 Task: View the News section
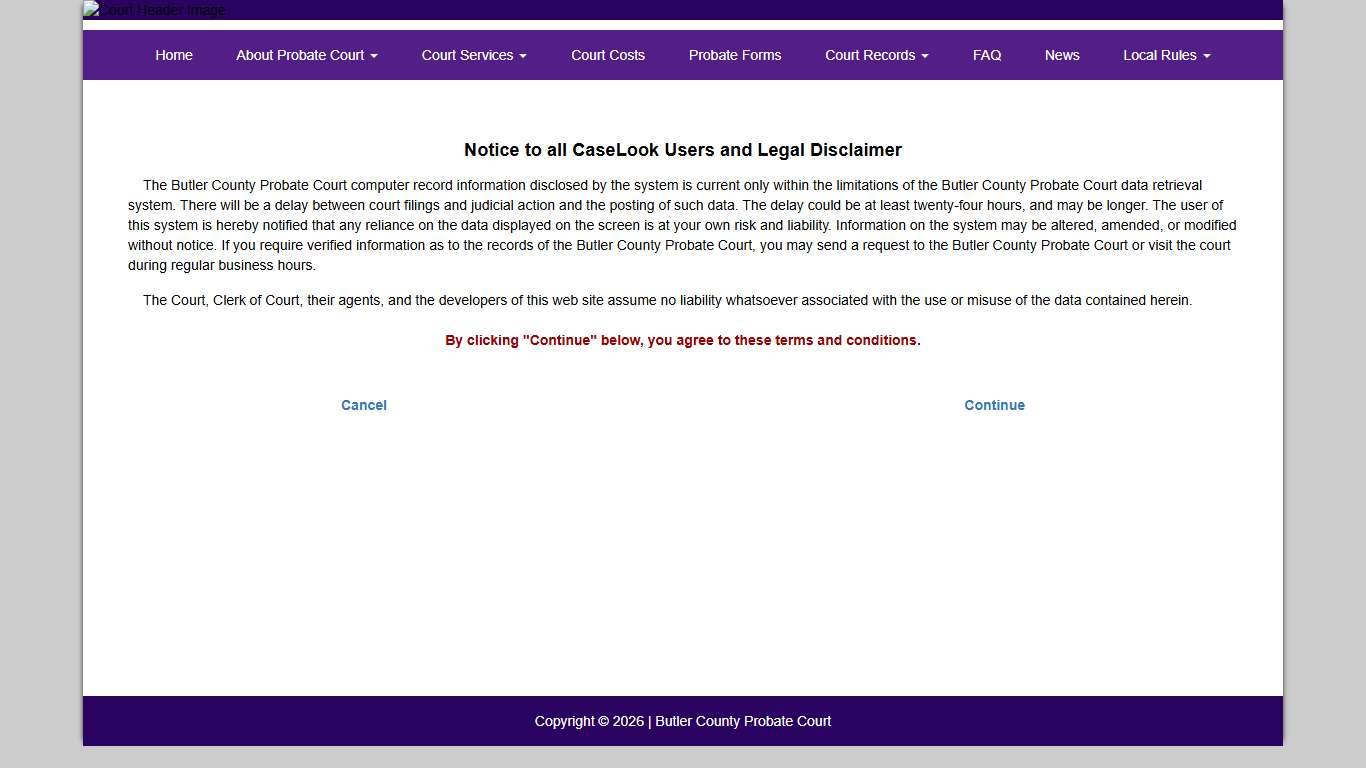point(1062,55)
